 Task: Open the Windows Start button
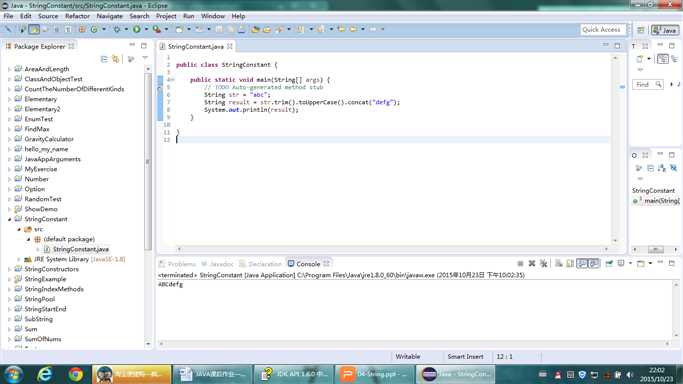[x=13, y=374]
